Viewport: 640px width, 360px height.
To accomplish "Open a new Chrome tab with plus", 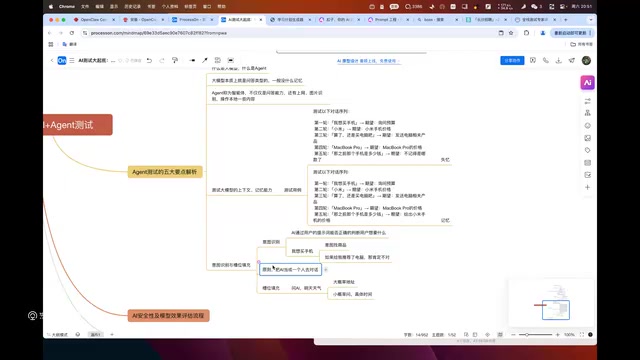I will [566, 20].
